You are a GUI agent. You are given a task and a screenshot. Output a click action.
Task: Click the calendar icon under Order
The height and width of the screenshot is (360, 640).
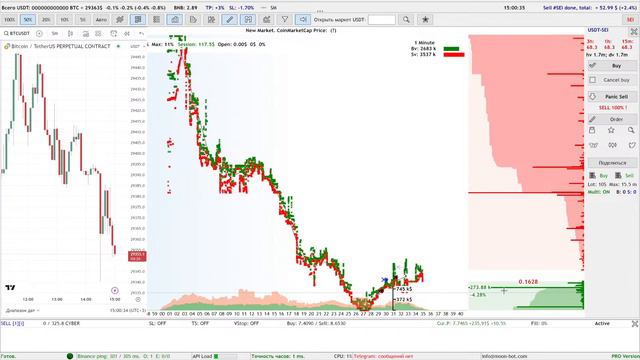coord(592,130)
